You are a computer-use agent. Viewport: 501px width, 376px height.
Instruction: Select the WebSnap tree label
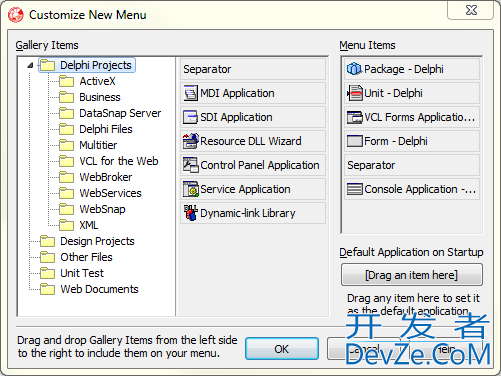(102, 209)
